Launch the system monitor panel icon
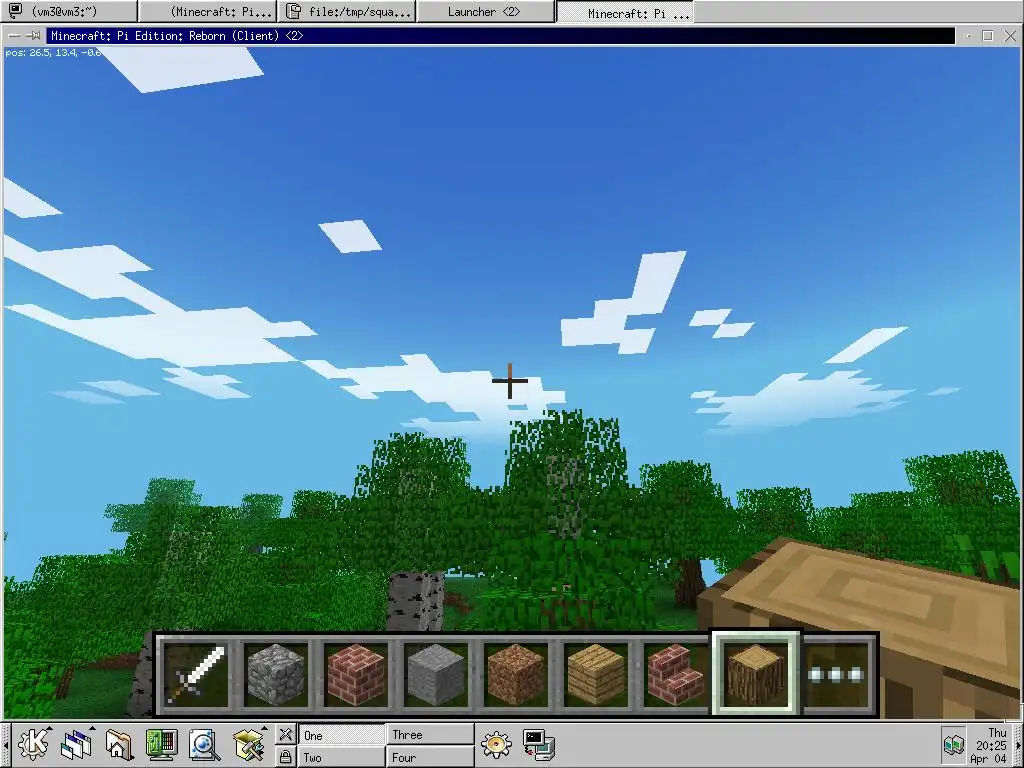This screenshot has width=1024, height=768. tap(161, 744)
